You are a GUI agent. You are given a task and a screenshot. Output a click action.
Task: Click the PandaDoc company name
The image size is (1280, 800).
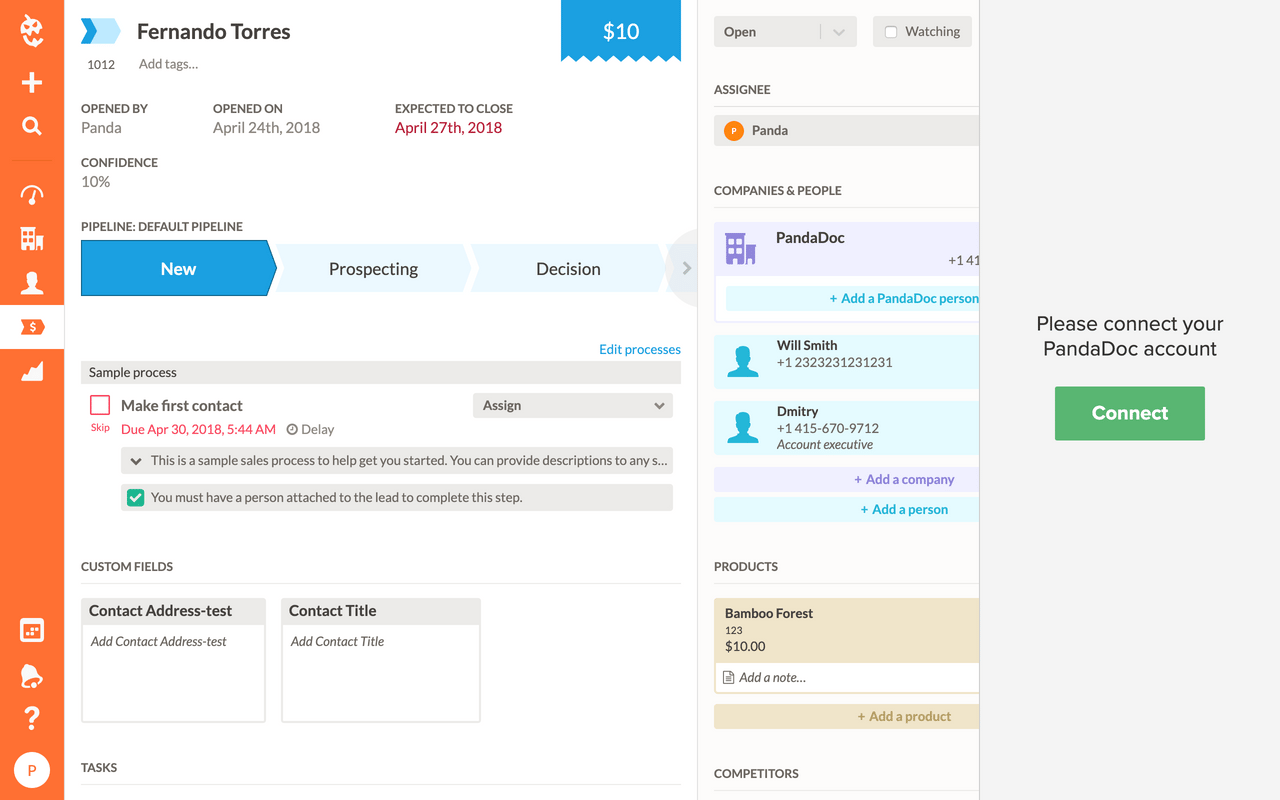click(810, 238)
